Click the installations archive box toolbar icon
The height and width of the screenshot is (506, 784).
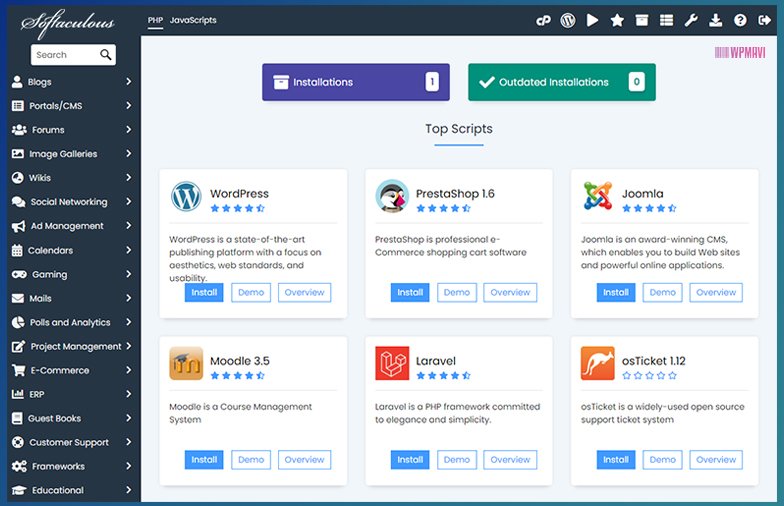[x=642, y=20]
